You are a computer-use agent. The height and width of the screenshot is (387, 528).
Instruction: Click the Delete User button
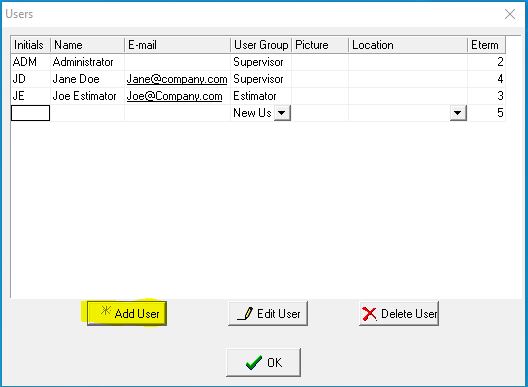point(399,313)
